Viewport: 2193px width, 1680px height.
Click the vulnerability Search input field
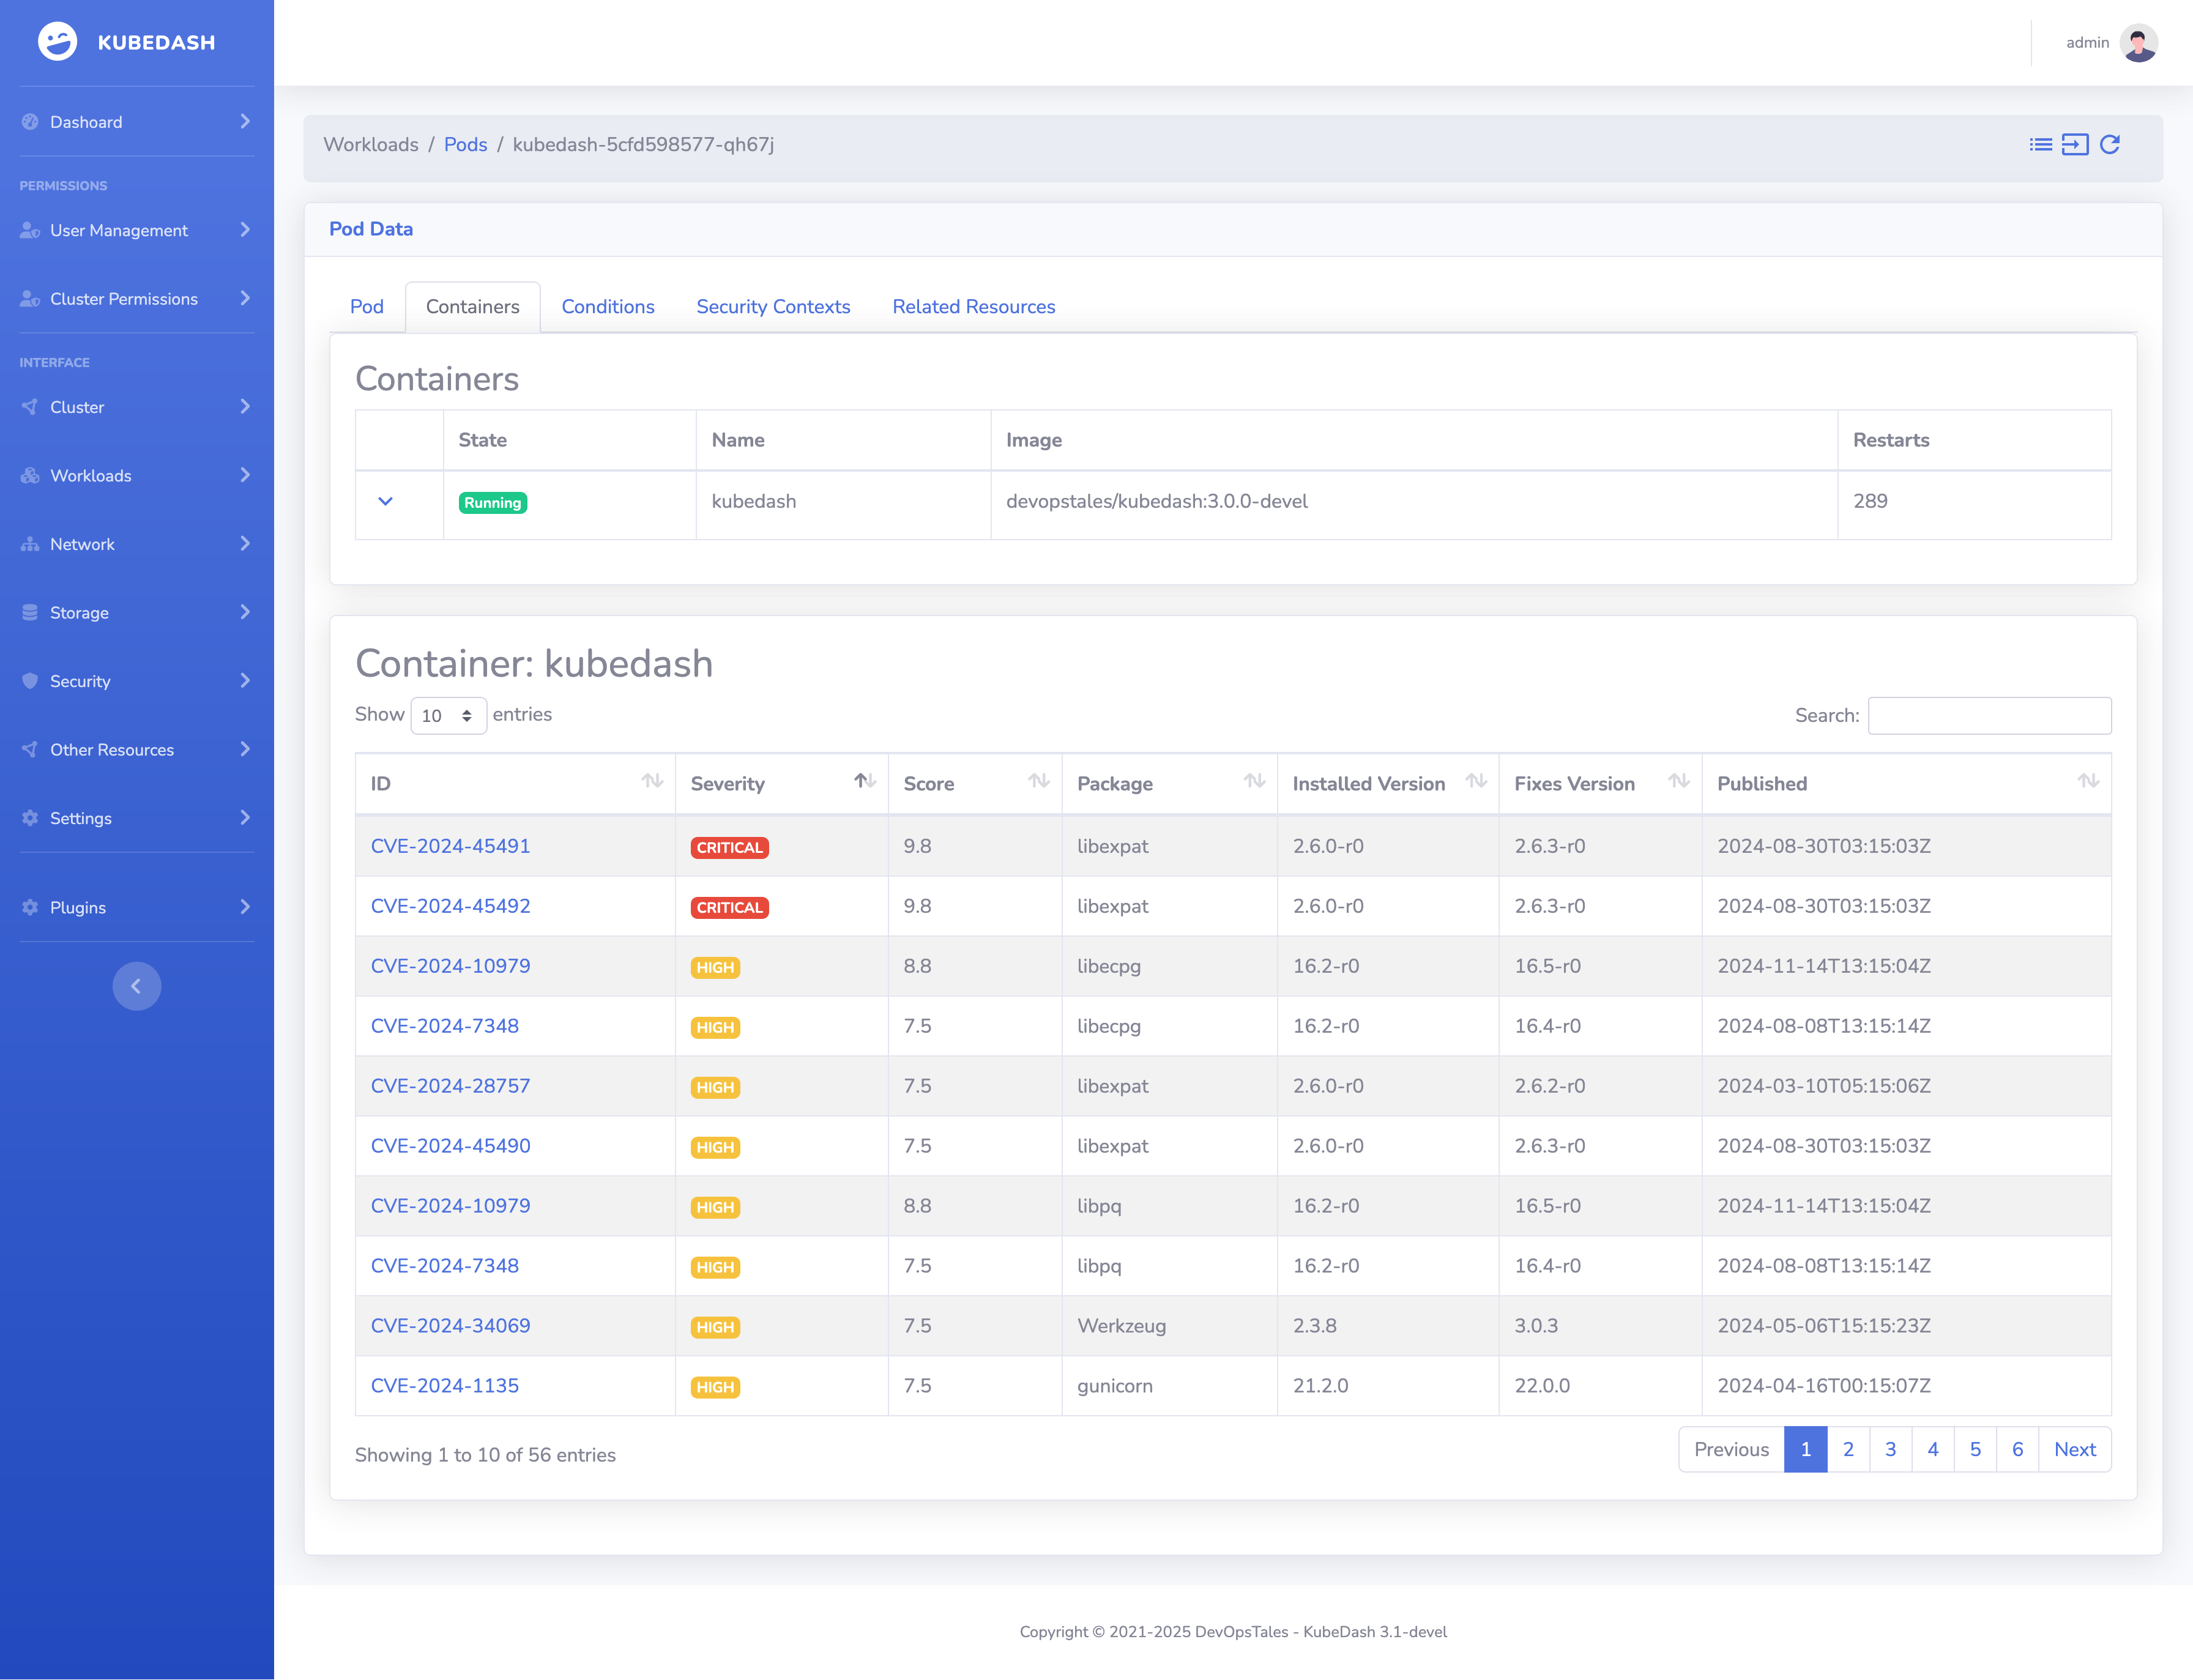pyautogui.click(x=1989, y=716)
